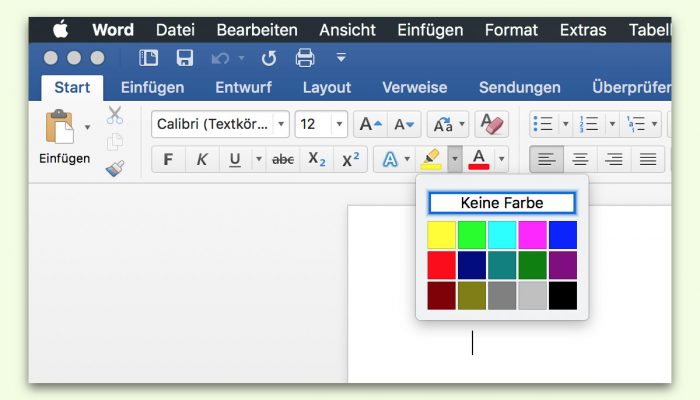The image size is (700, 400).
Task: Switch to the Layout ribbon tab
Action: pyautogui.click(x=327, y=88)
